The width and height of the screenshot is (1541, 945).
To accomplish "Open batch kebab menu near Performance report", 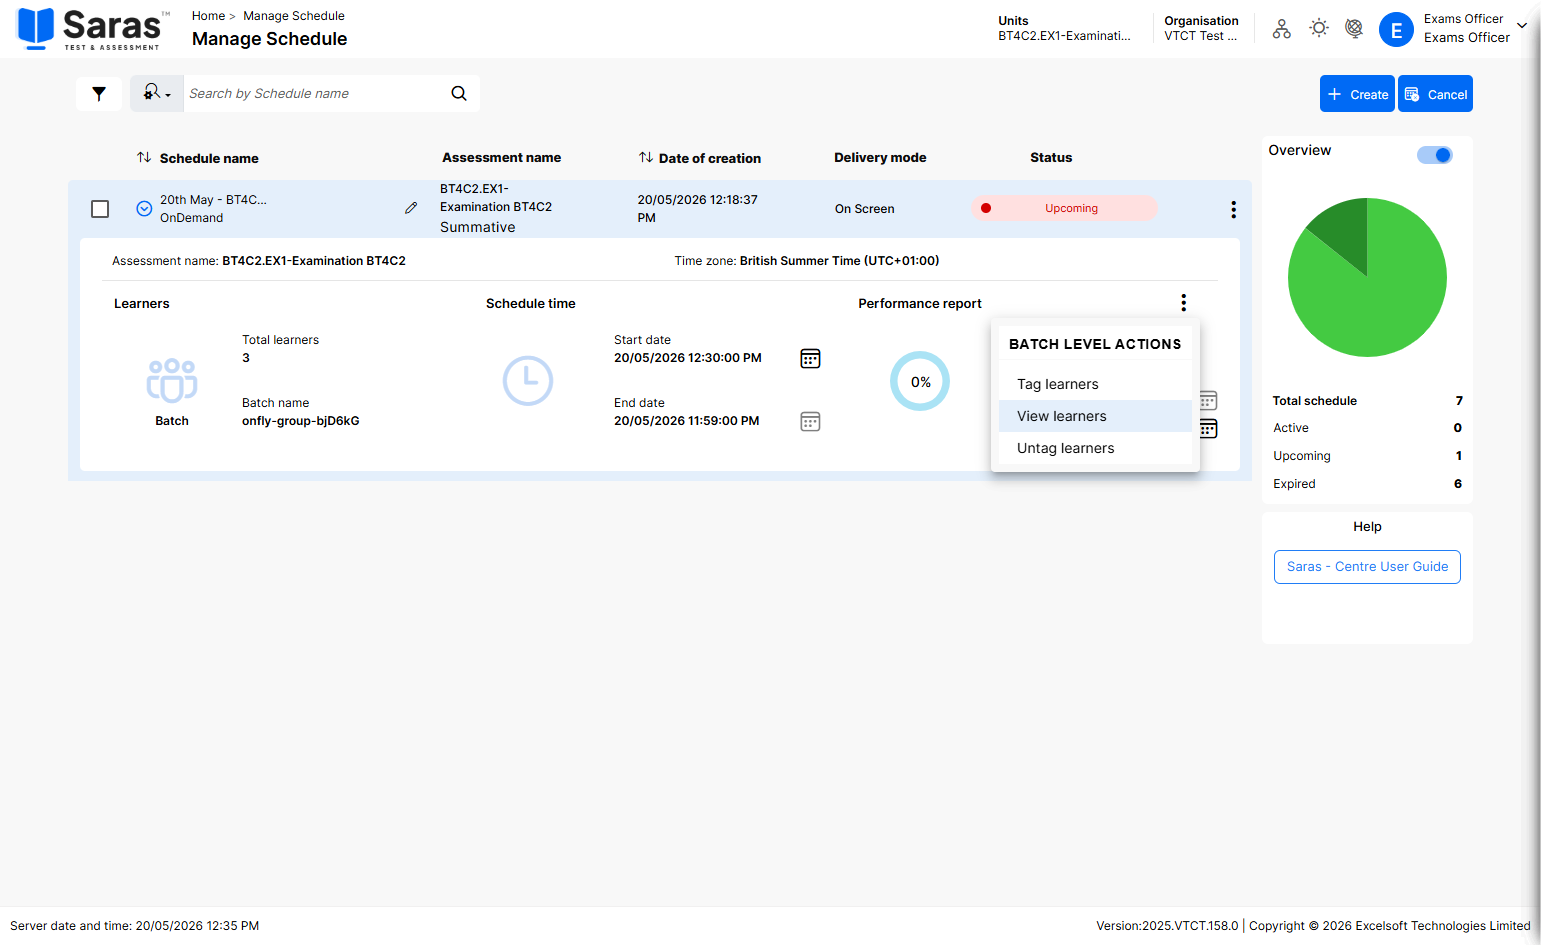I will pyautogui.click(x=1183, y=303).
